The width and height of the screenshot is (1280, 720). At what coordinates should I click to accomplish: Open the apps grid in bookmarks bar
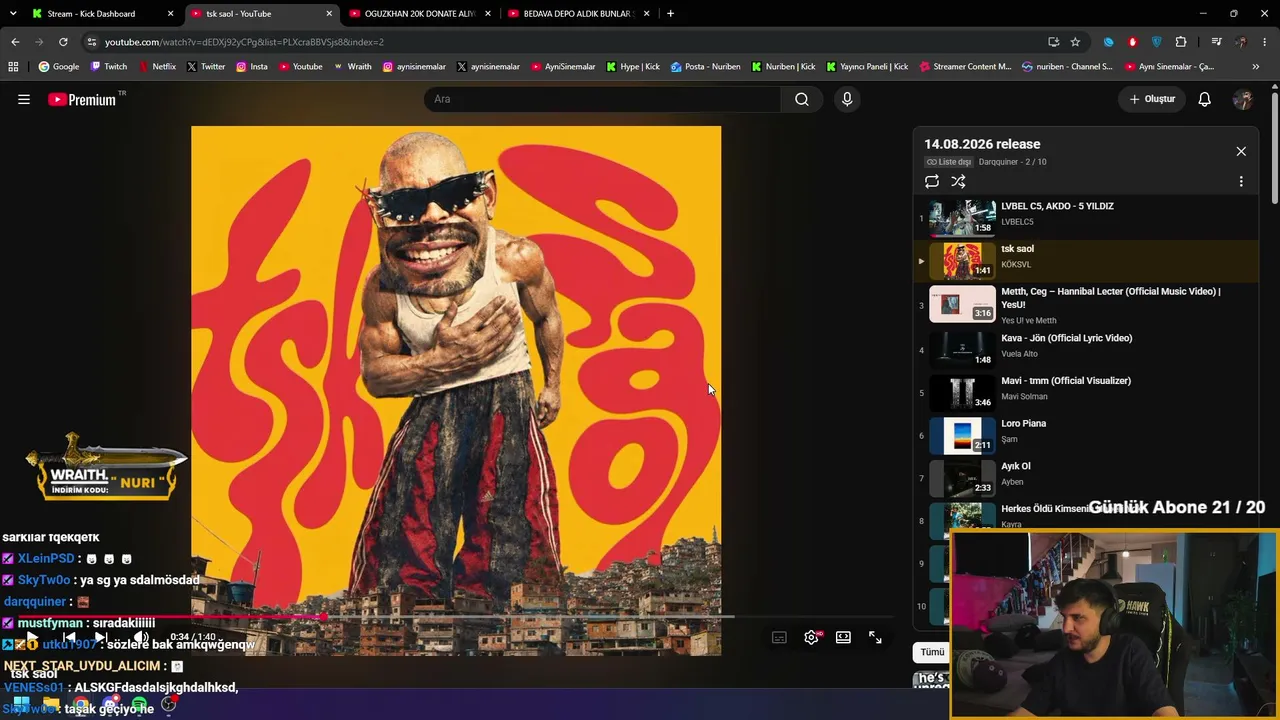(13, 67)
